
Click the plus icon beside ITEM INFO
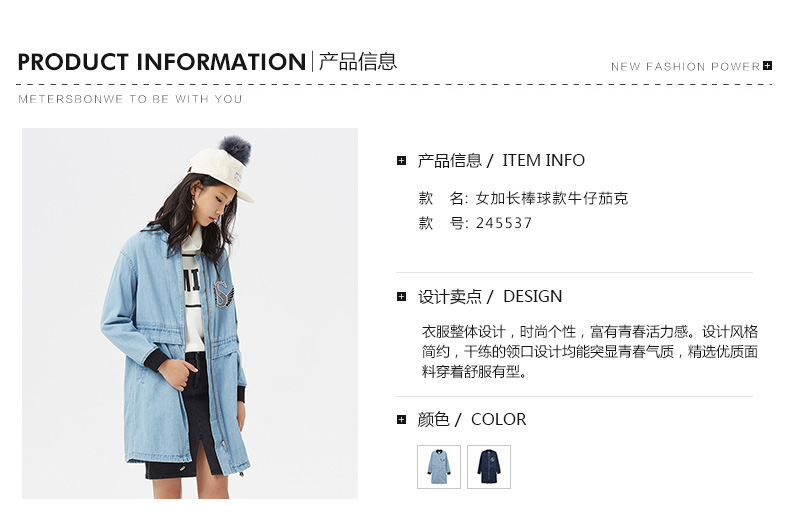[x=402, y=161]
